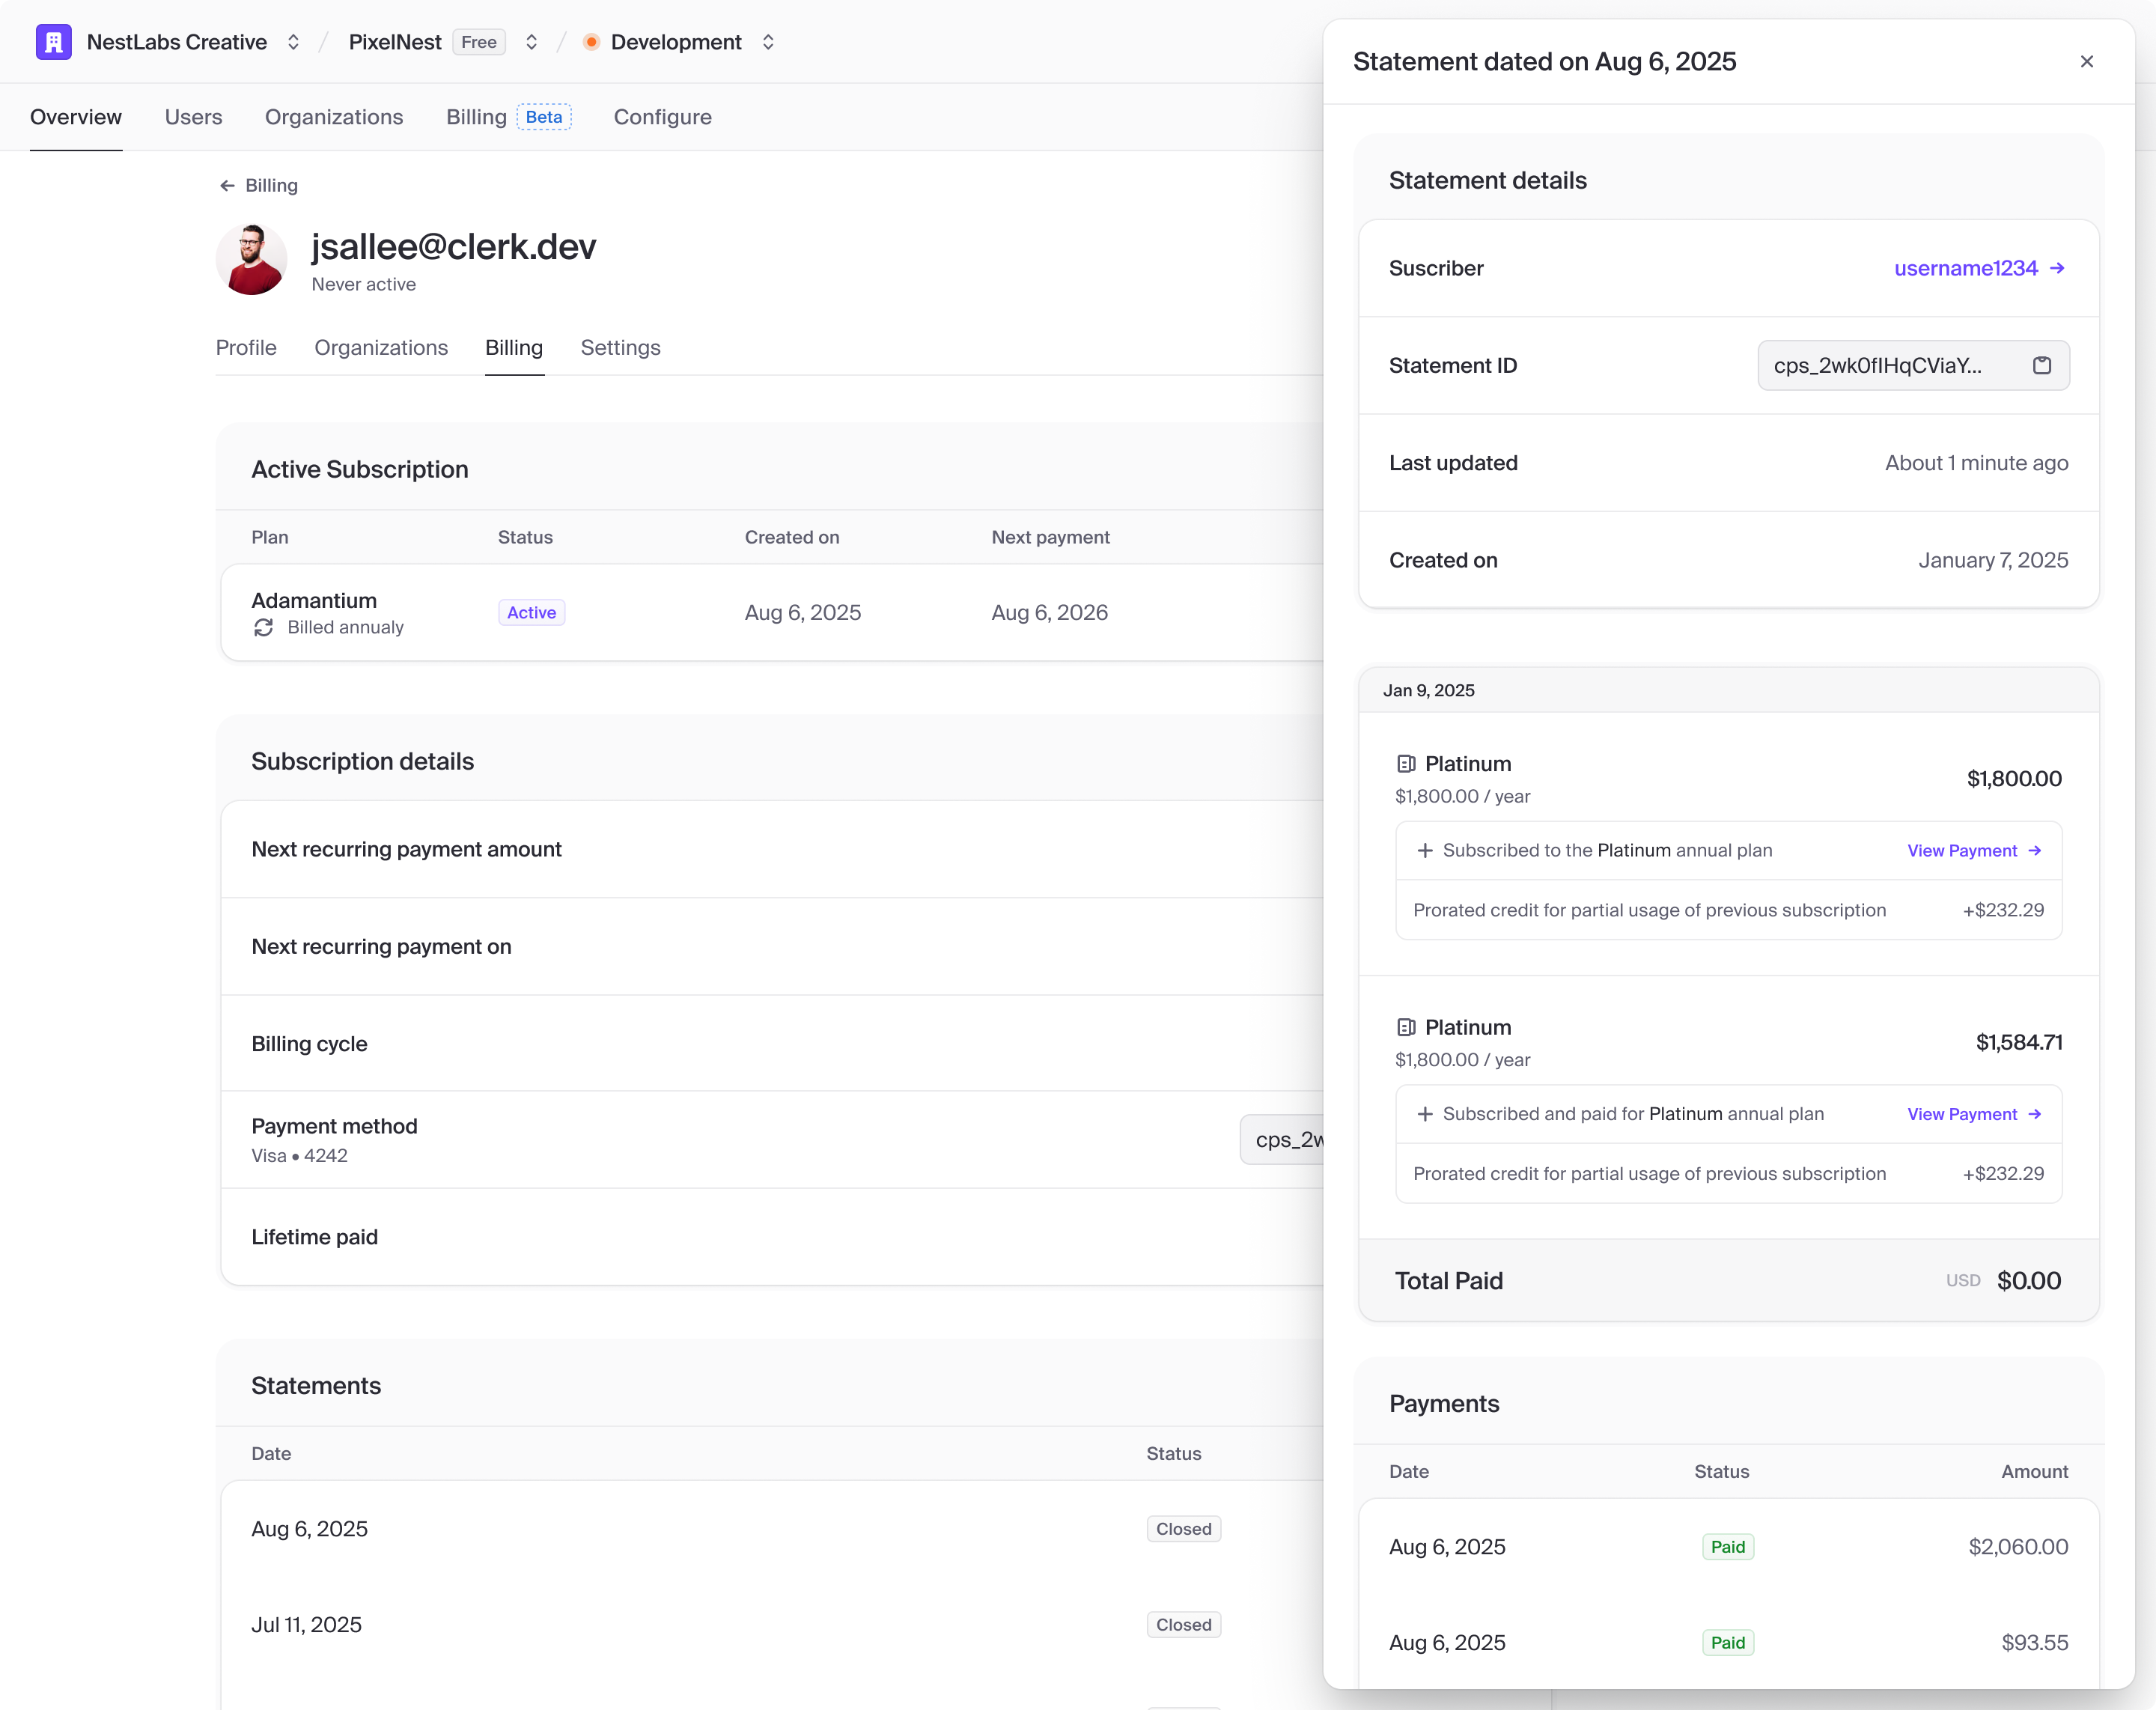Click the $1,584.71 Platinum amount
The image size is (2156, 1710).
(2019, 1042)
